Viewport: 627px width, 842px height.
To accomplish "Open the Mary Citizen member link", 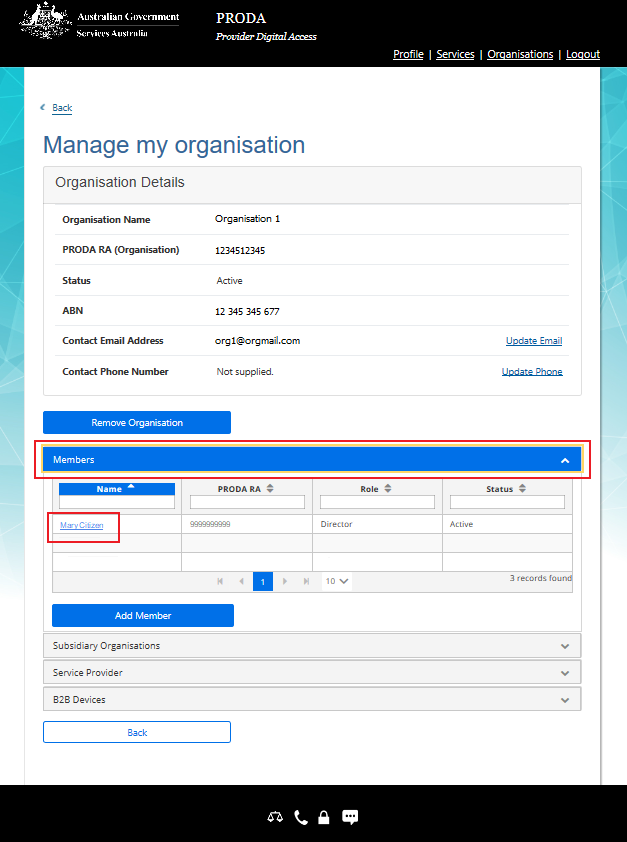I will pos(81,525).
